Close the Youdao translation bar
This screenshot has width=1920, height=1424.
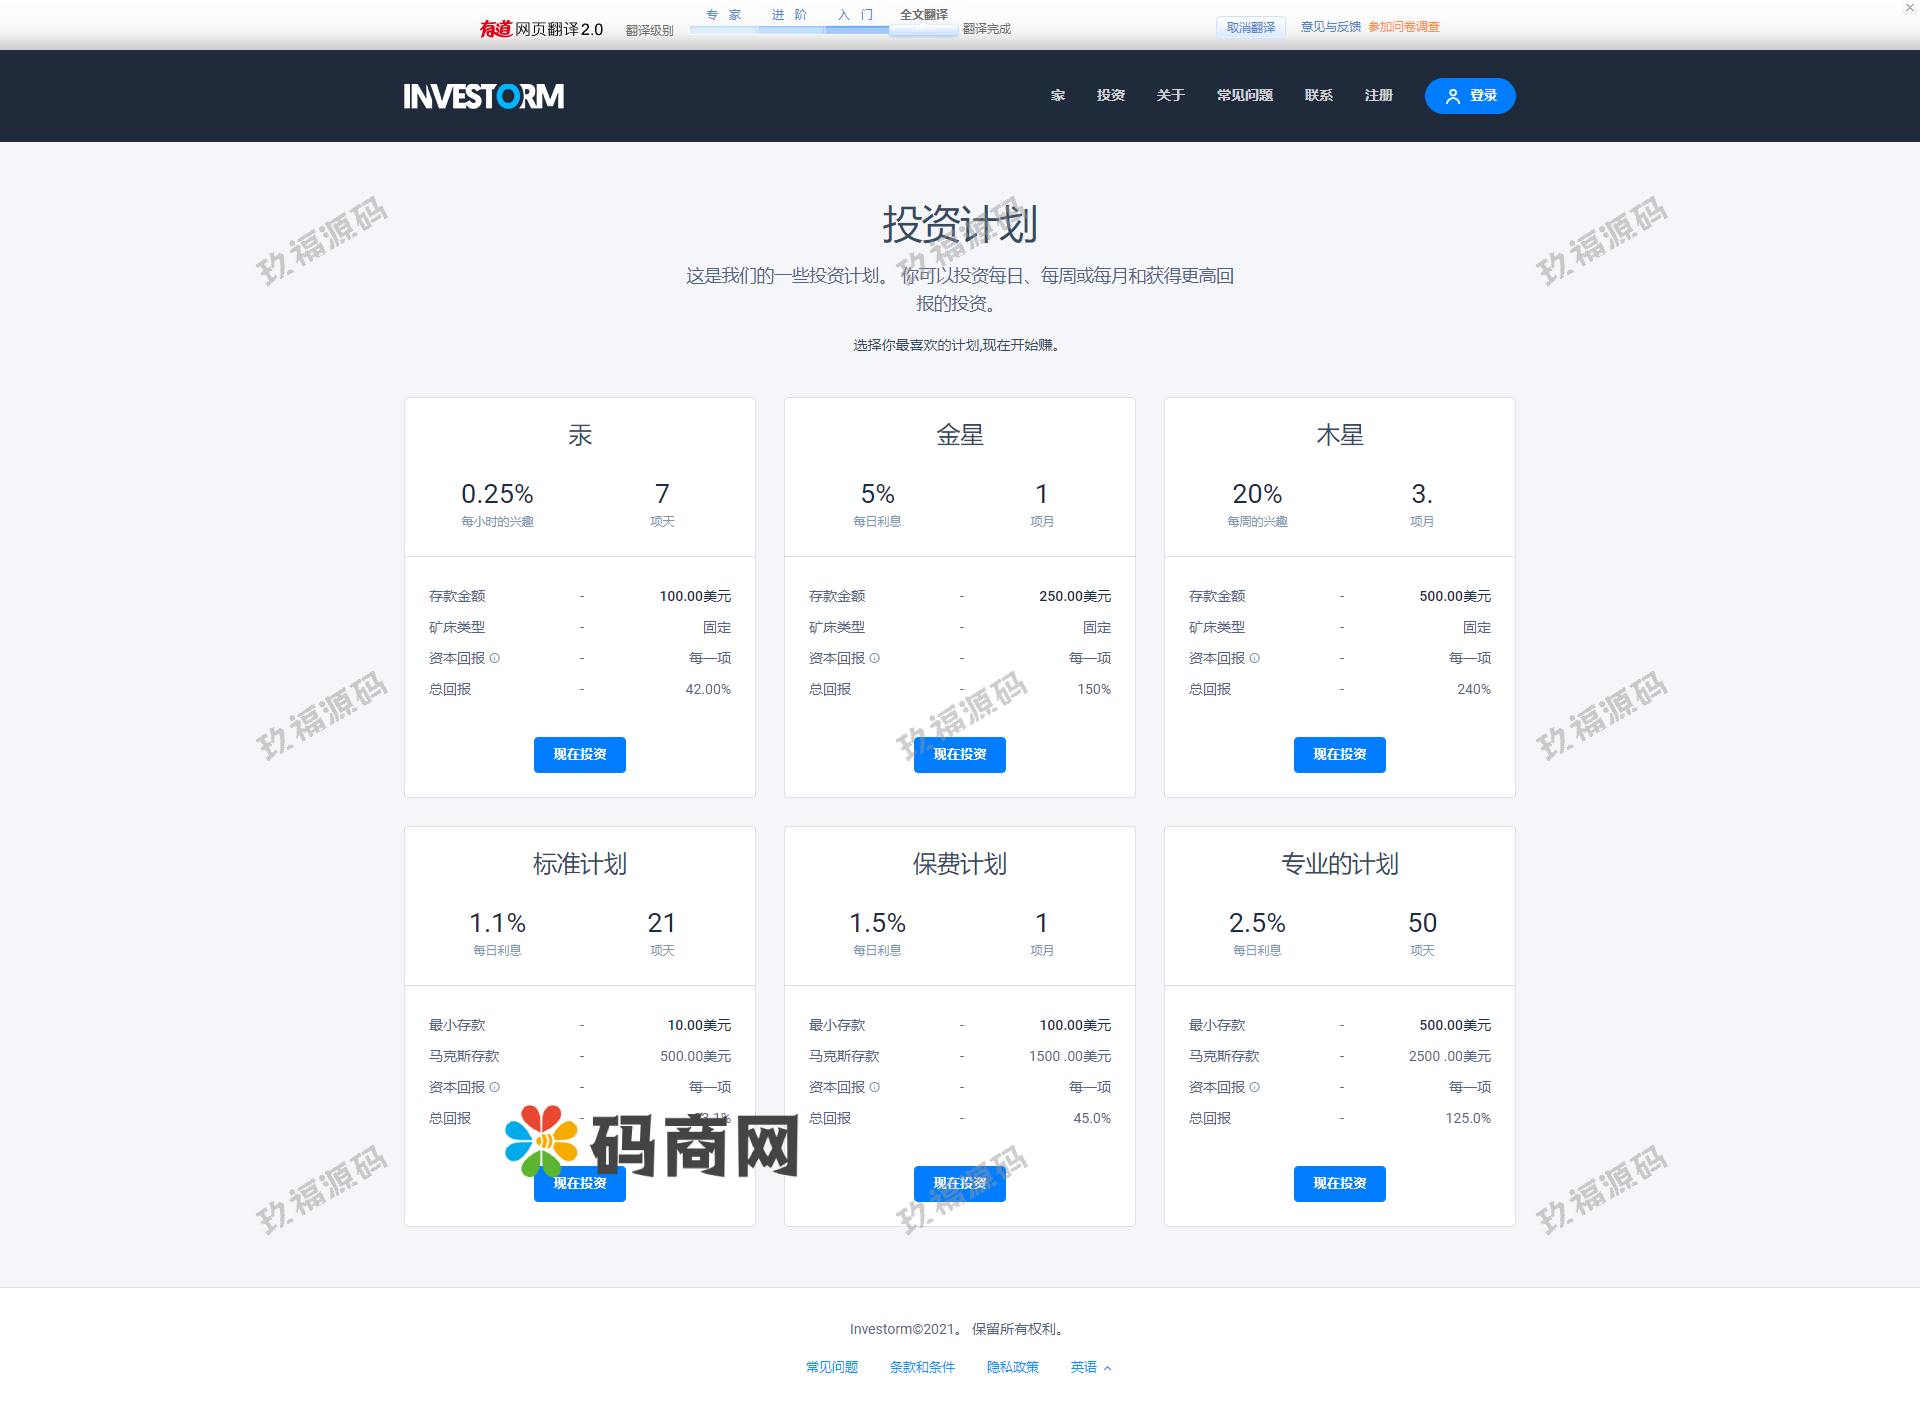(x=1908, y=8)
